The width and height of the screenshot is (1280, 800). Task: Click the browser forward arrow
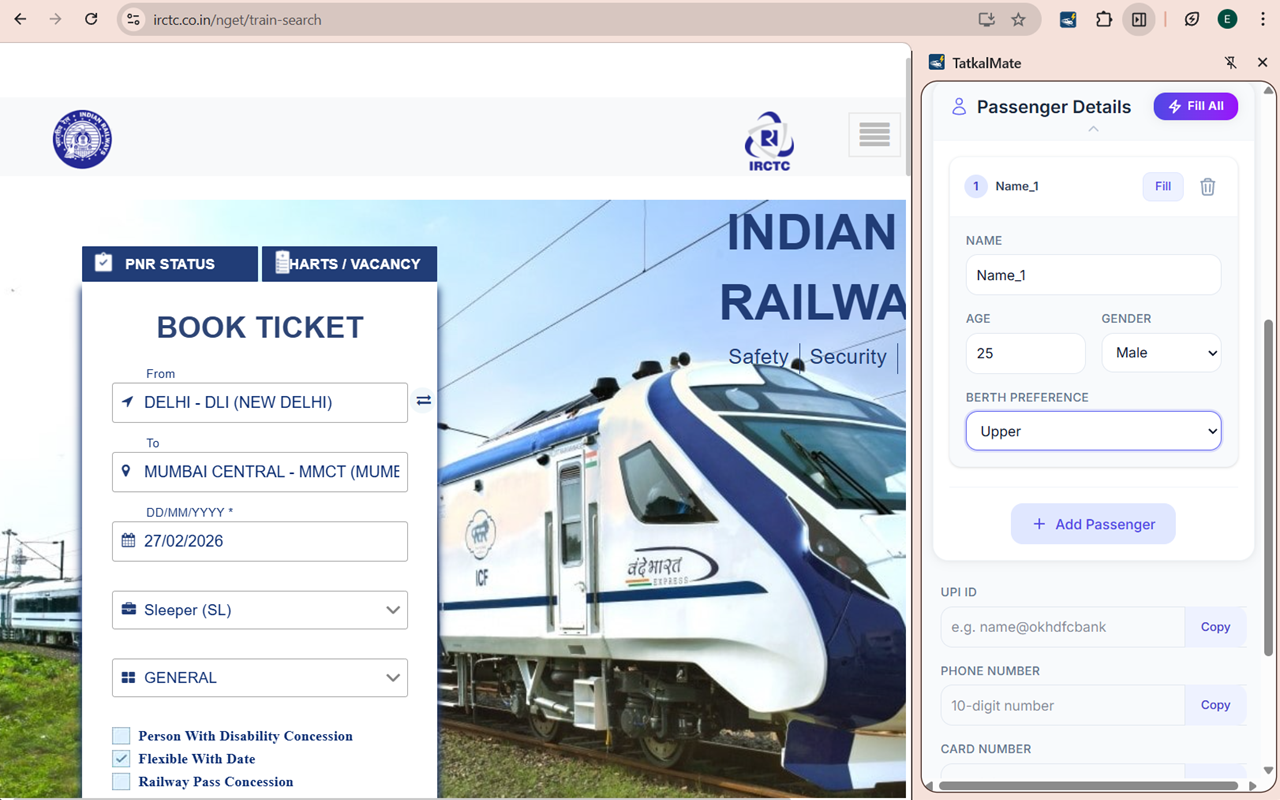(56, 19)
